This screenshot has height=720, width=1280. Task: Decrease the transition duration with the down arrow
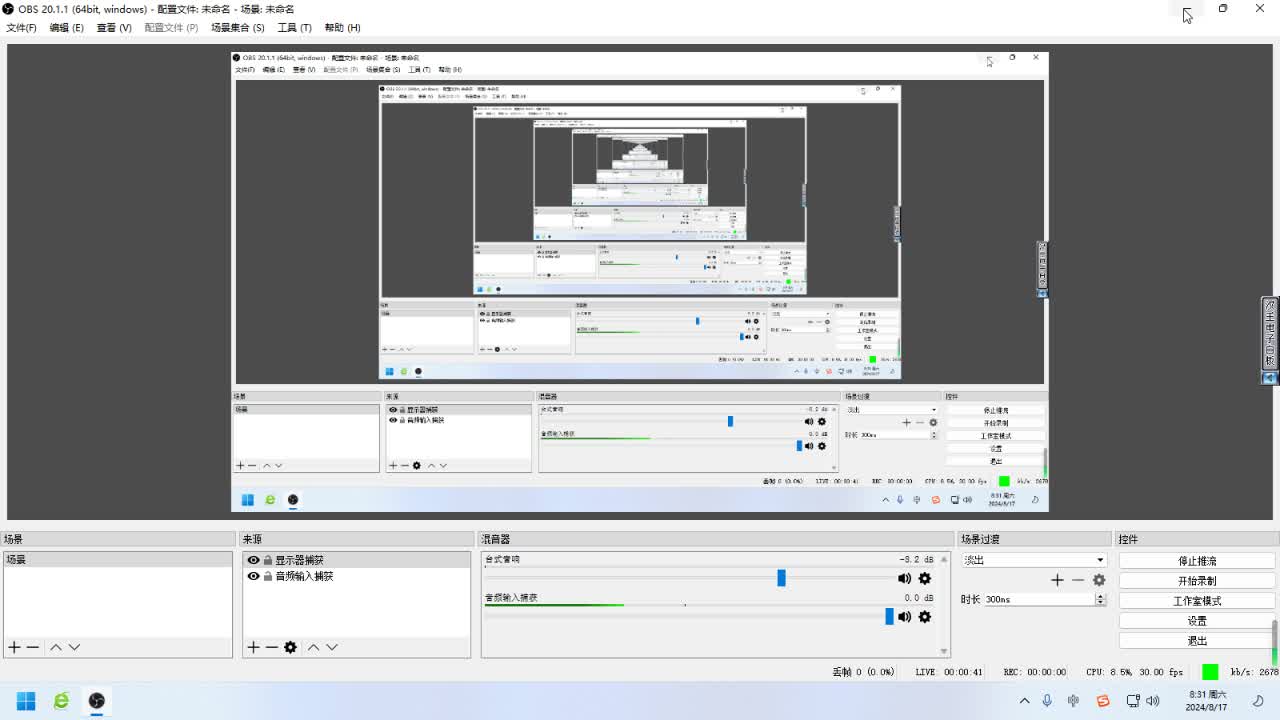coord(1101,603)
